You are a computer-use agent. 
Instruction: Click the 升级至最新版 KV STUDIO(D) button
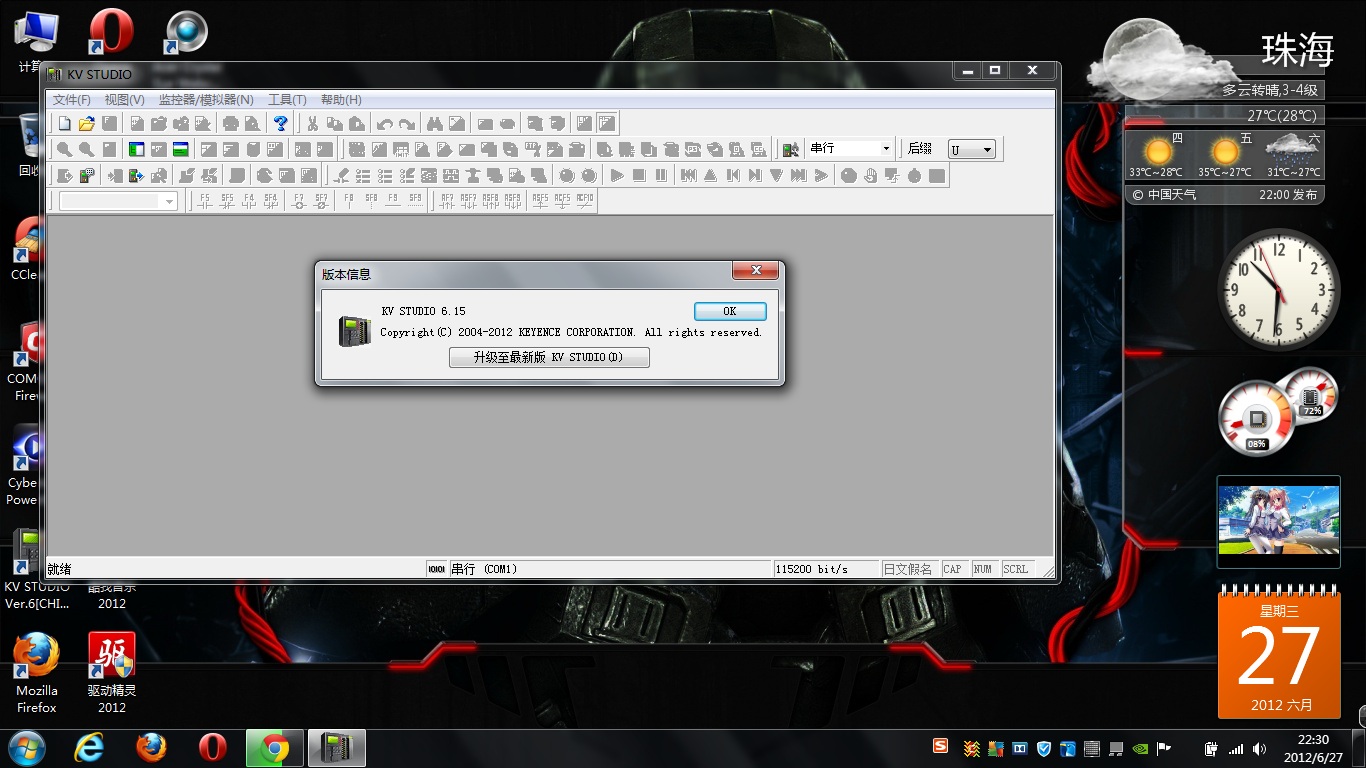(549, 357)
